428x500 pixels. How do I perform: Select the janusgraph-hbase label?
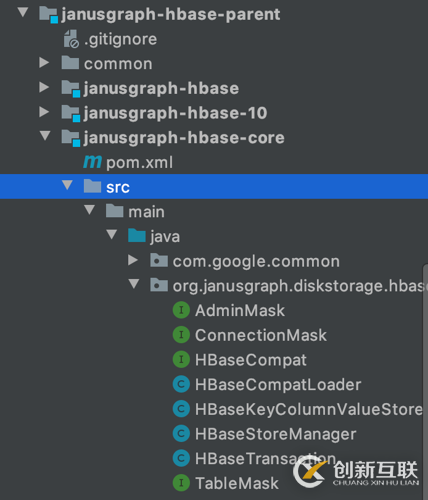pyautogui.click(x=161, y=89)
